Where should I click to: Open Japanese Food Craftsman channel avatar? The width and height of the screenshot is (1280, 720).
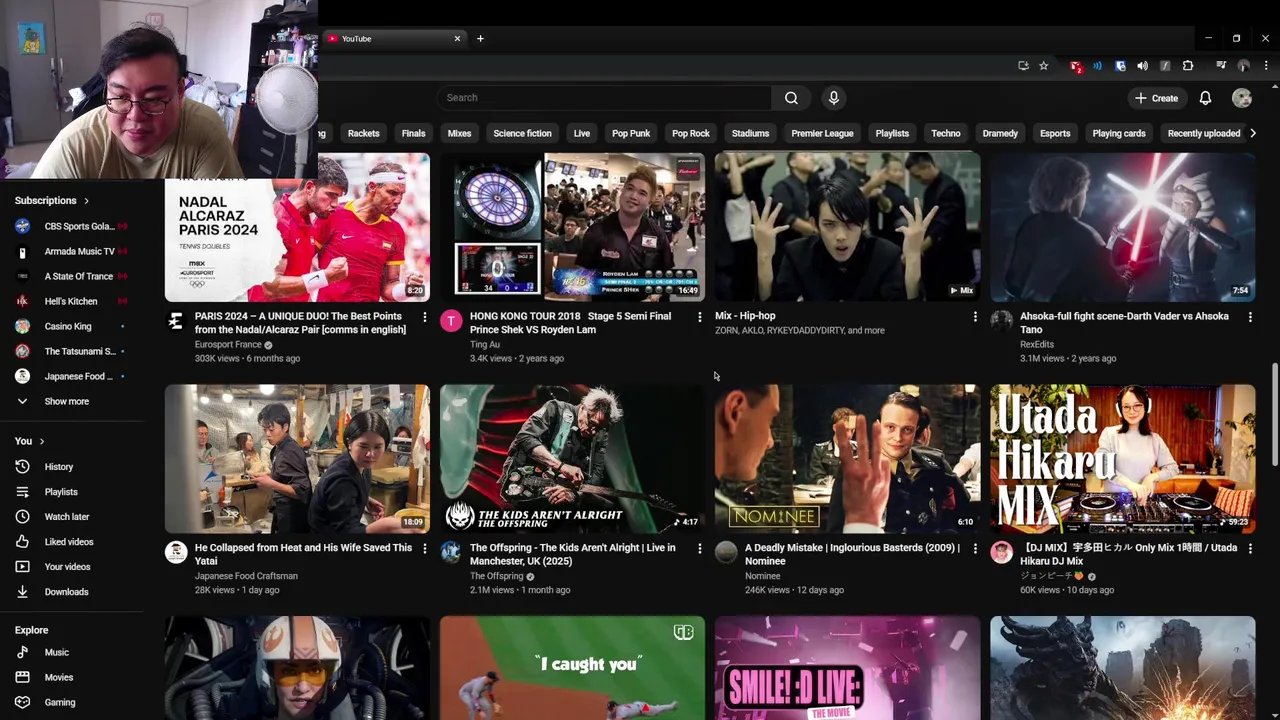pyautogui.click(x=176, y=552)
